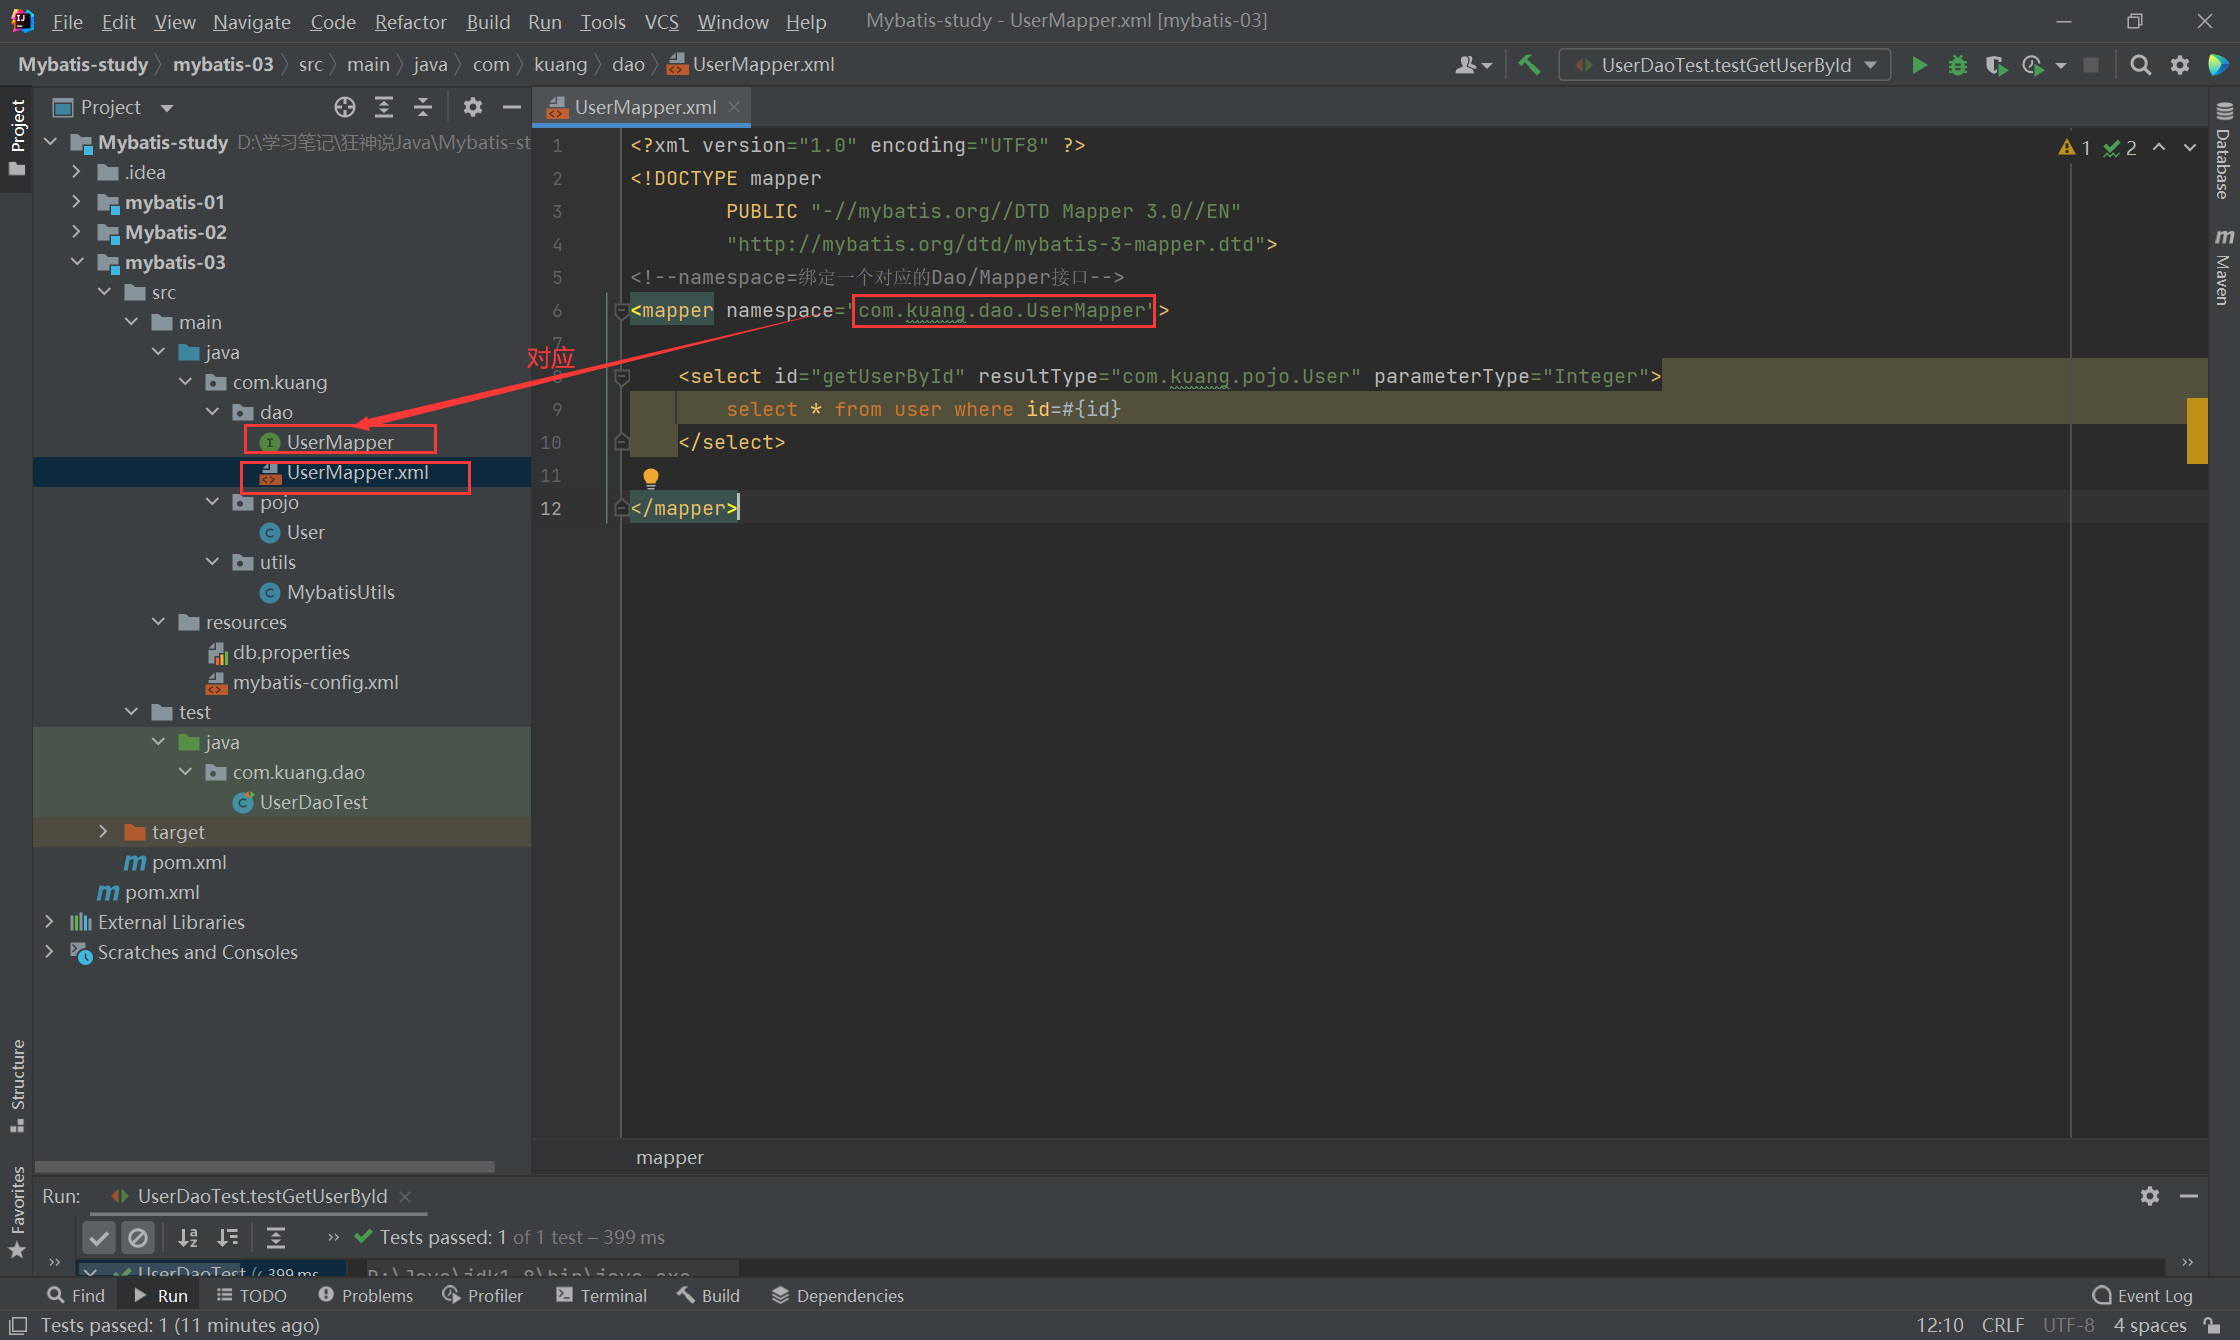2240x1340 pixels.
Task: Toggle the Database tool window stripe
Action: pyautogui.click(x=2223, y=152)
